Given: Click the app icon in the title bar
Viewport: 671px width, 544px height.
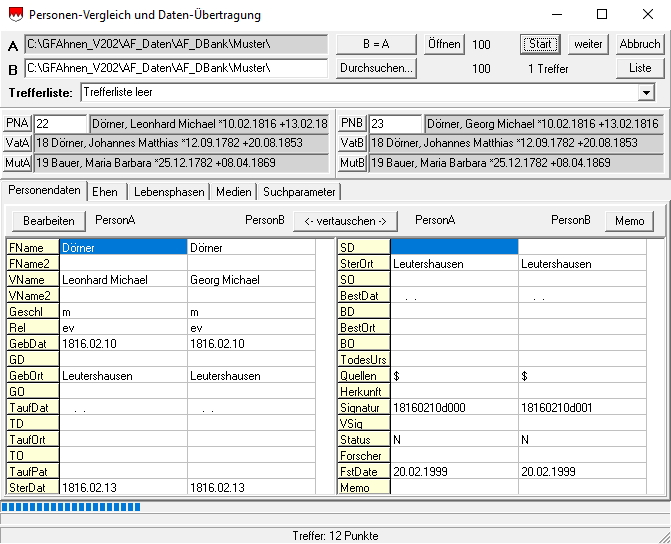Looking at the screenshot, I should click(15, 15).
